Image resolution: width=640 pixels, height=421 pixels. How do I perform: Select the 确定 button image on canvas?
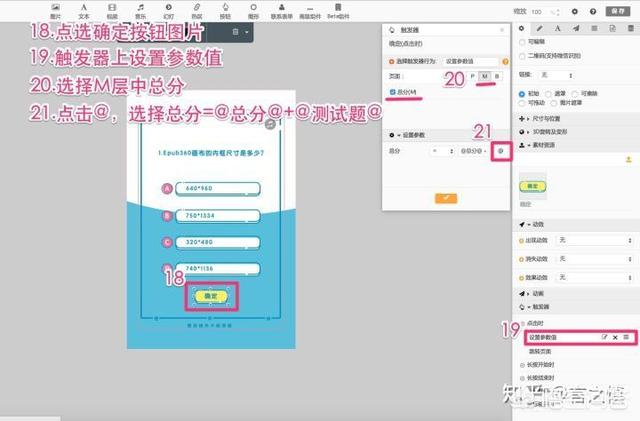point(210,296)
